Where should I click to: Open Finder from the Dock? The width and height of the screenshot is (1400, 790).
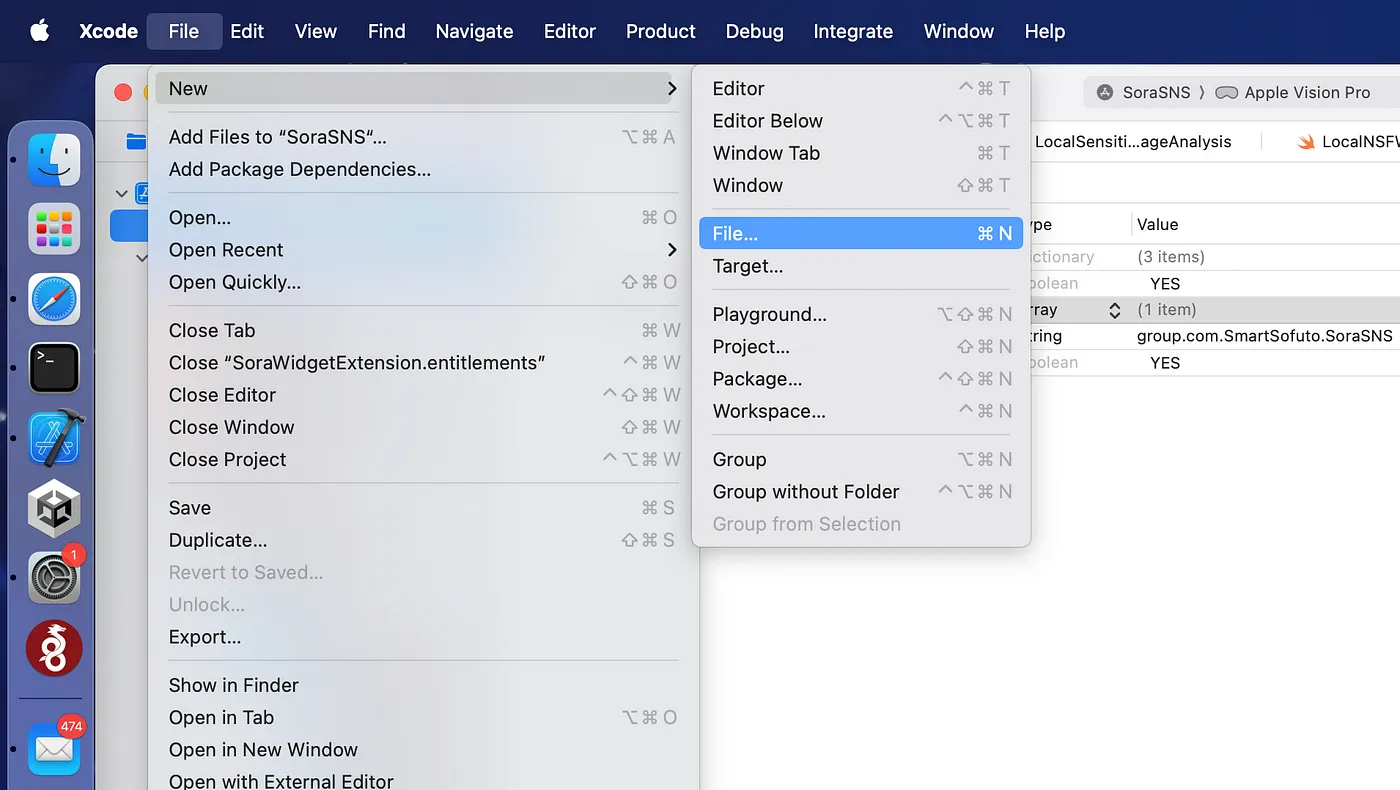pyautogui.click(x=54, y=160)
